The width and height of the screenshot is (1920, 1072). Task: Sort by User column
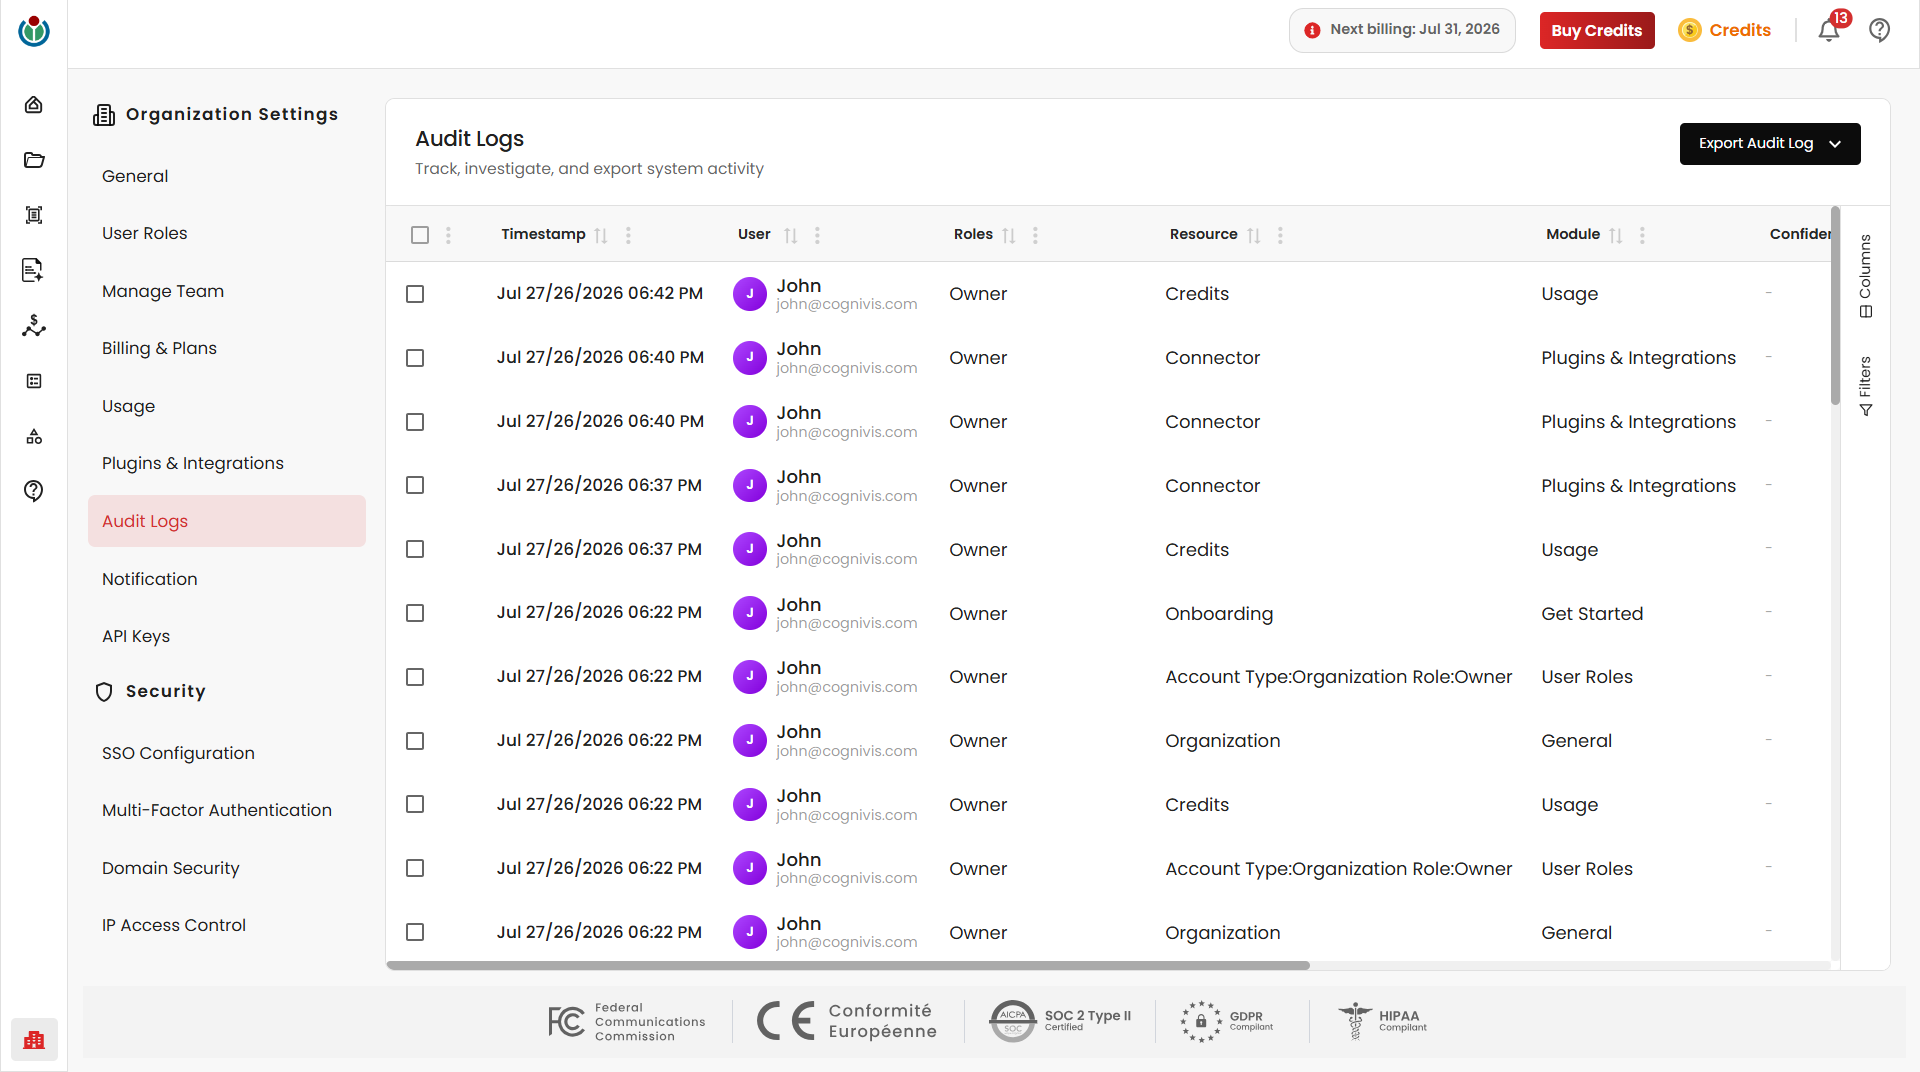pos(790,235)
